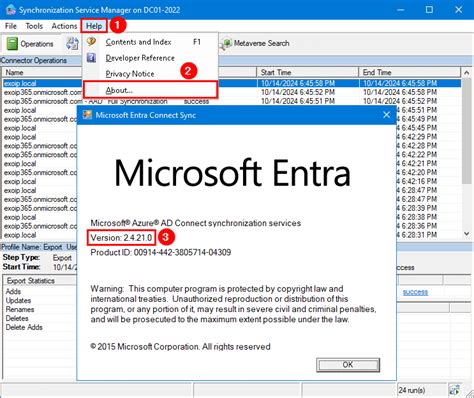Click the Entra Connect Sync dialog icon
Viewport: 474px width, 398px height.
coord(87,115)
